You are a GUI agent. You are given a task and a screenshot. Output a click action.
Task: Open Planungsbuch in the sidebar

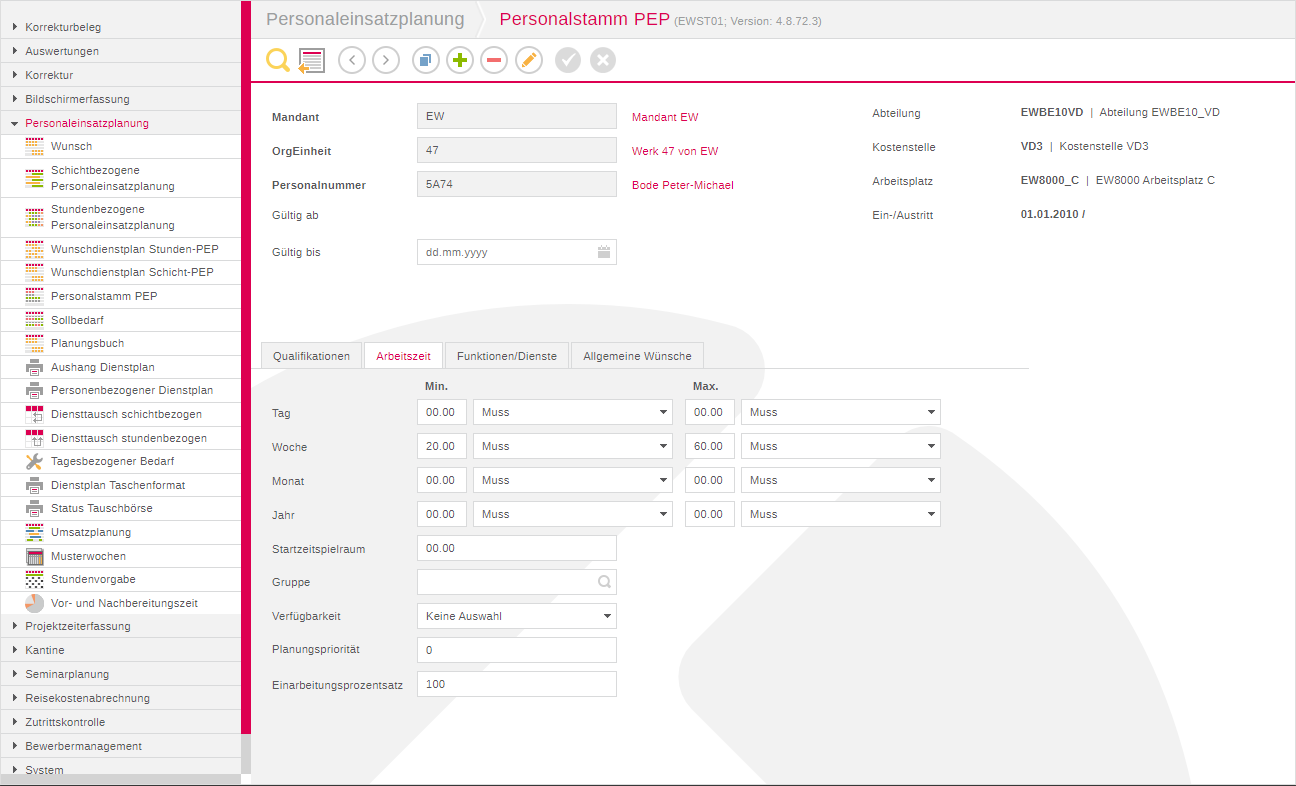coord(87,343)
